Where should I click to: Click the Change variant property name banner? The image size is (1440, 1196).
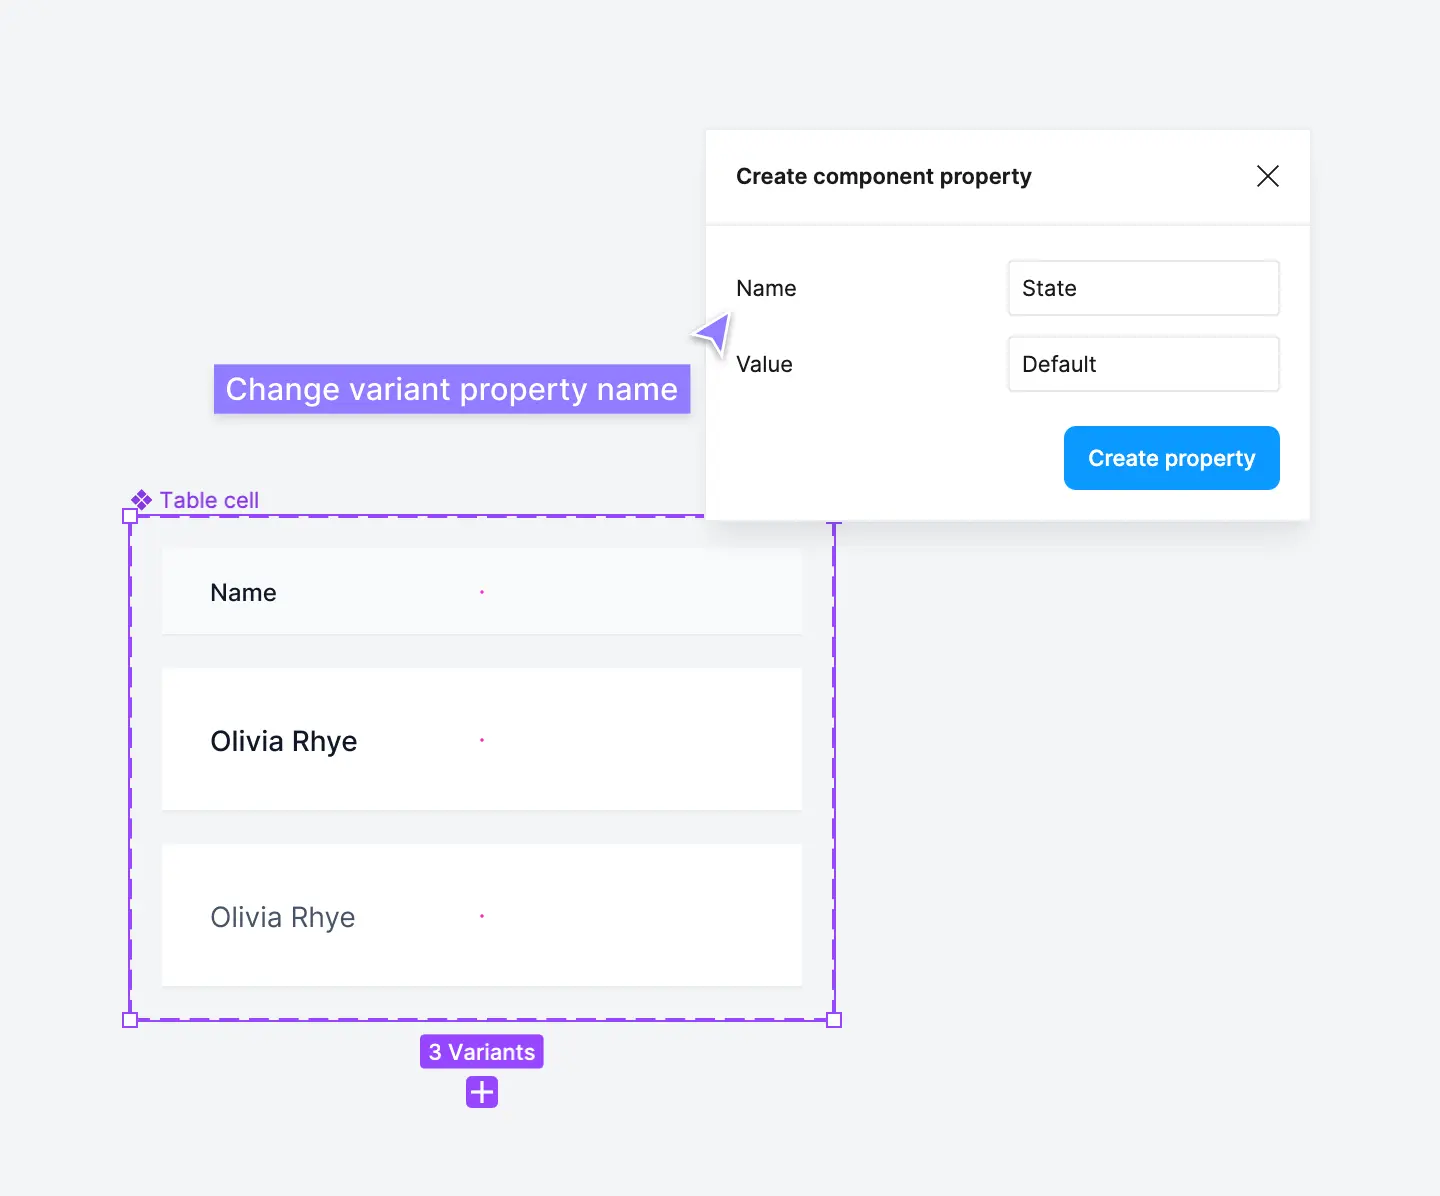coord(452,389)
